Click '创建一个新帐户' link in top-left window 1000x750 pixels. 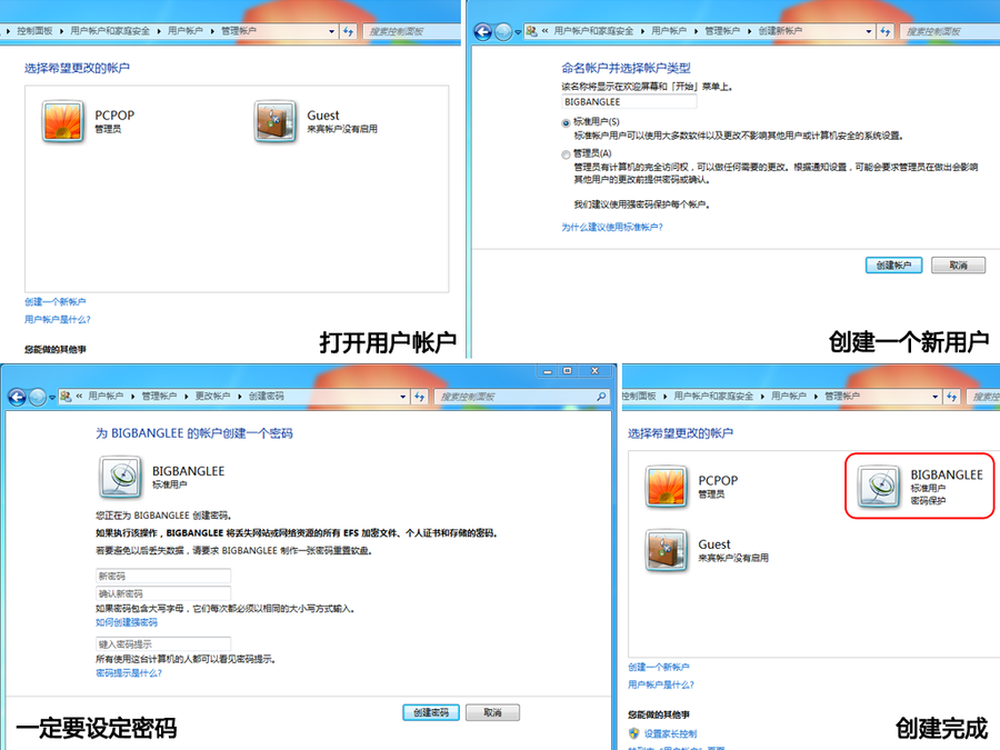(55, 302)
